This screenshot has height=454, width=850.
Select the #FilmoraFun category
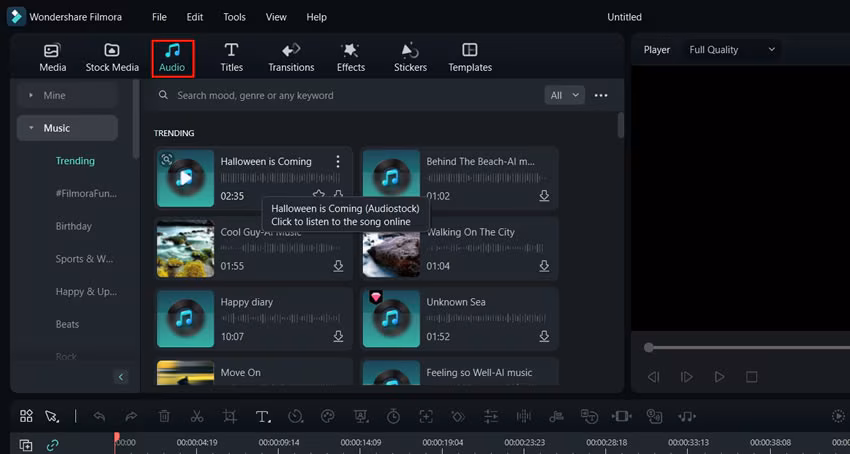pyautogui.click(x=86, y=193)
